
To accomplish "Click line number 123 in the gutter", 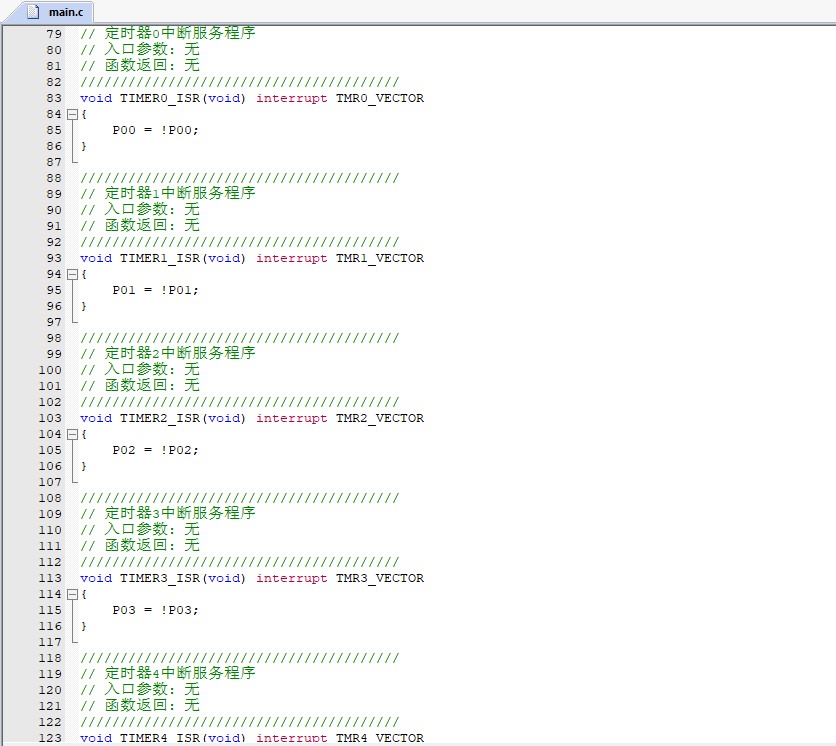I will tap(49, 738).
